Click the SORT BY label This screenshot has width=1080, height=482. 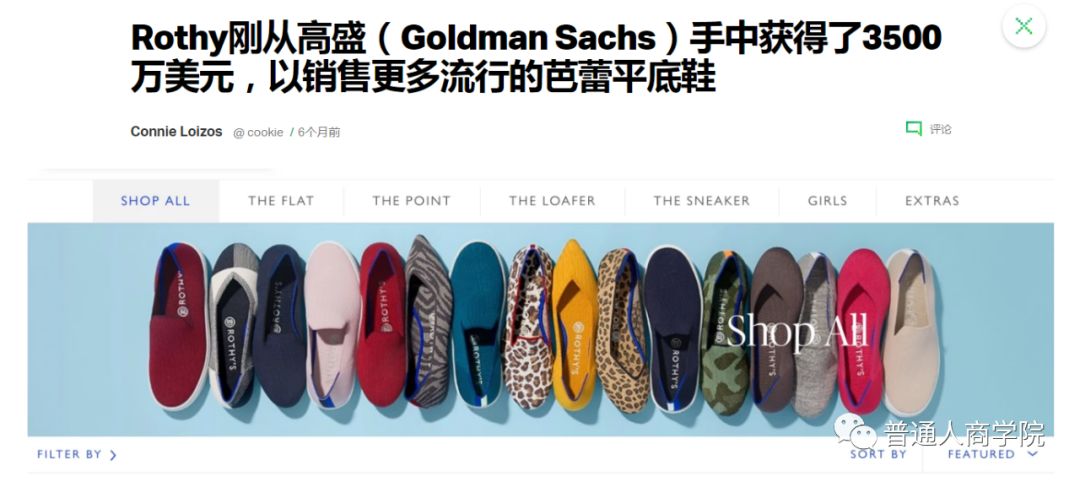(878, 454)
